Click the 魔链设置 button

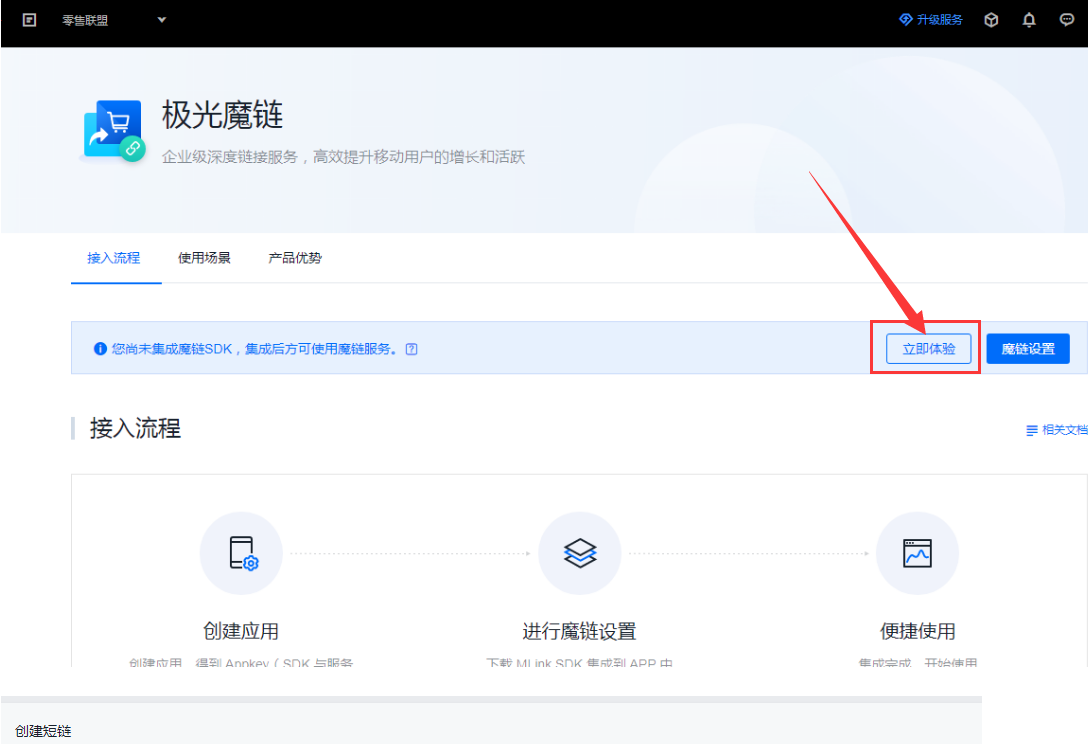pyautogui.click(x=1028, y=348)
